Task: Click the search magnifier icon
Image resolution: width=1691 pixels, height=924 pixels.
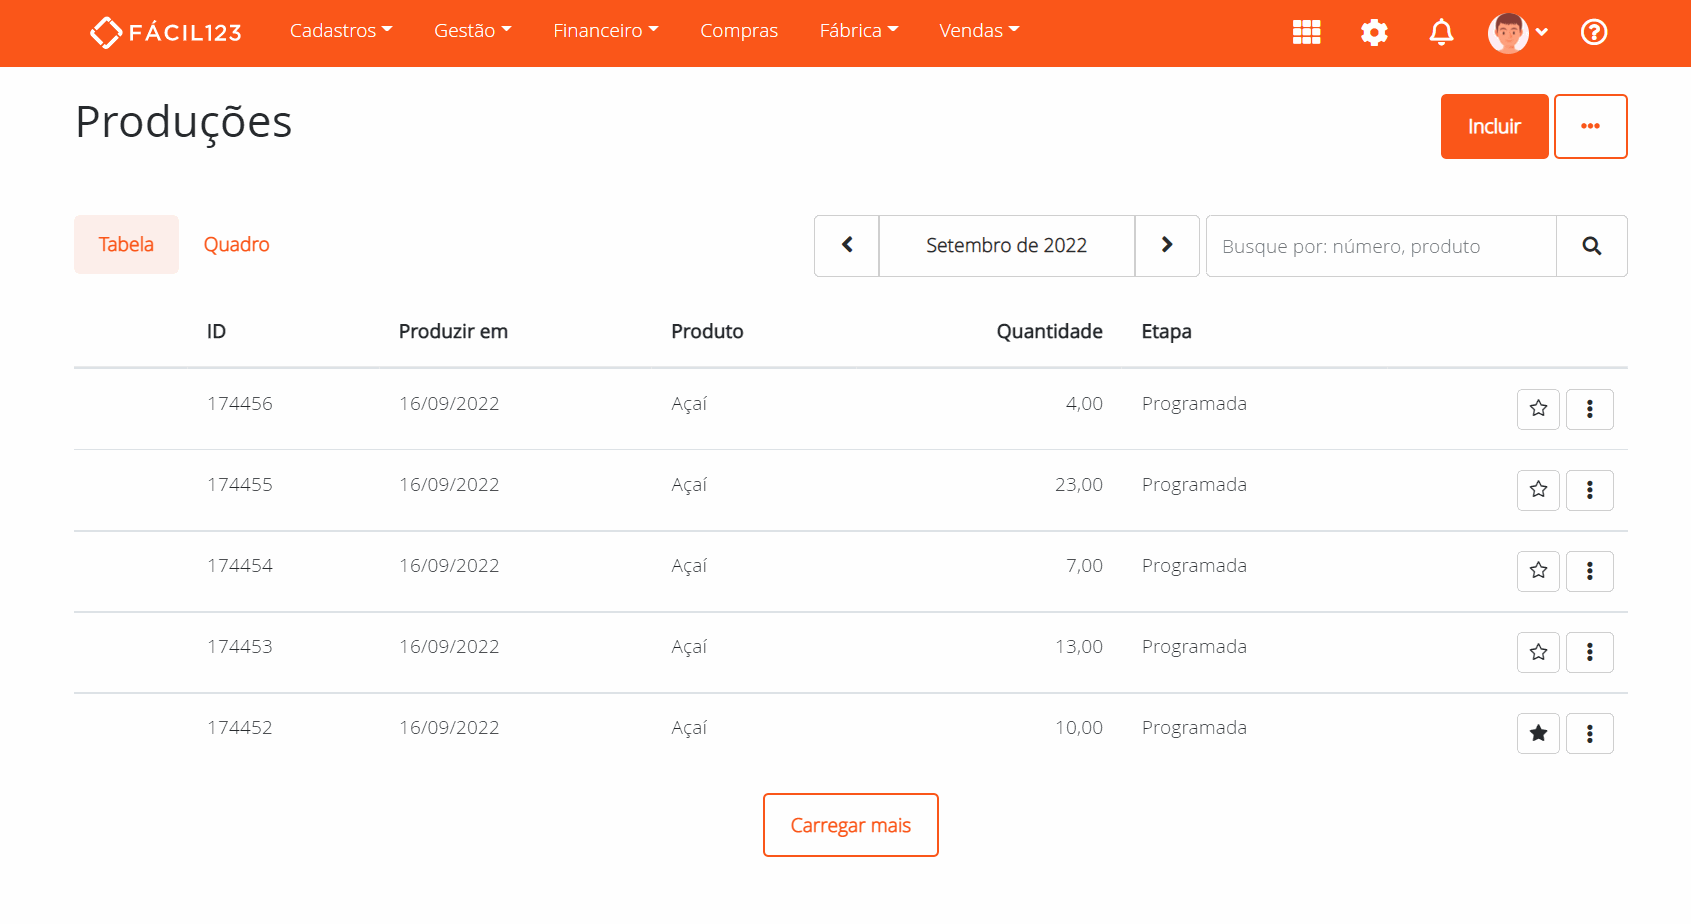Action: [x=1591, y=245]
